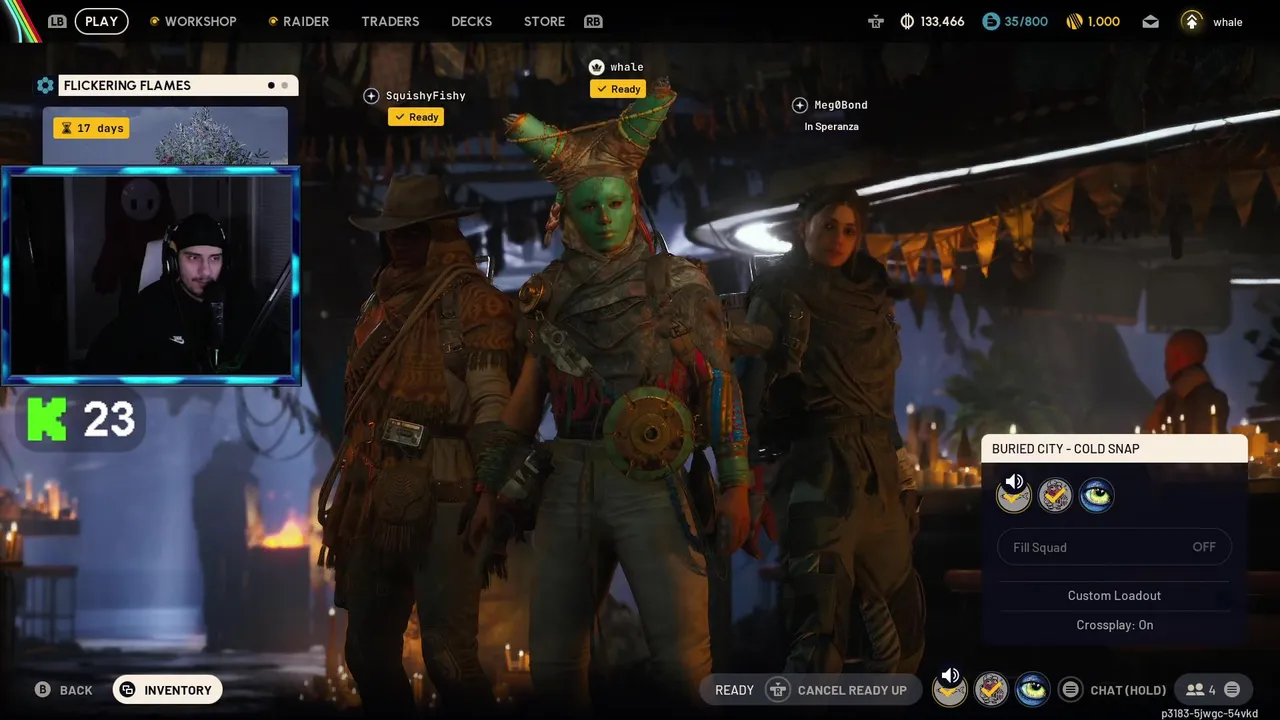Open the INVENTORY button
This screenshot has width=1280, height=720.
coord(167,690)
